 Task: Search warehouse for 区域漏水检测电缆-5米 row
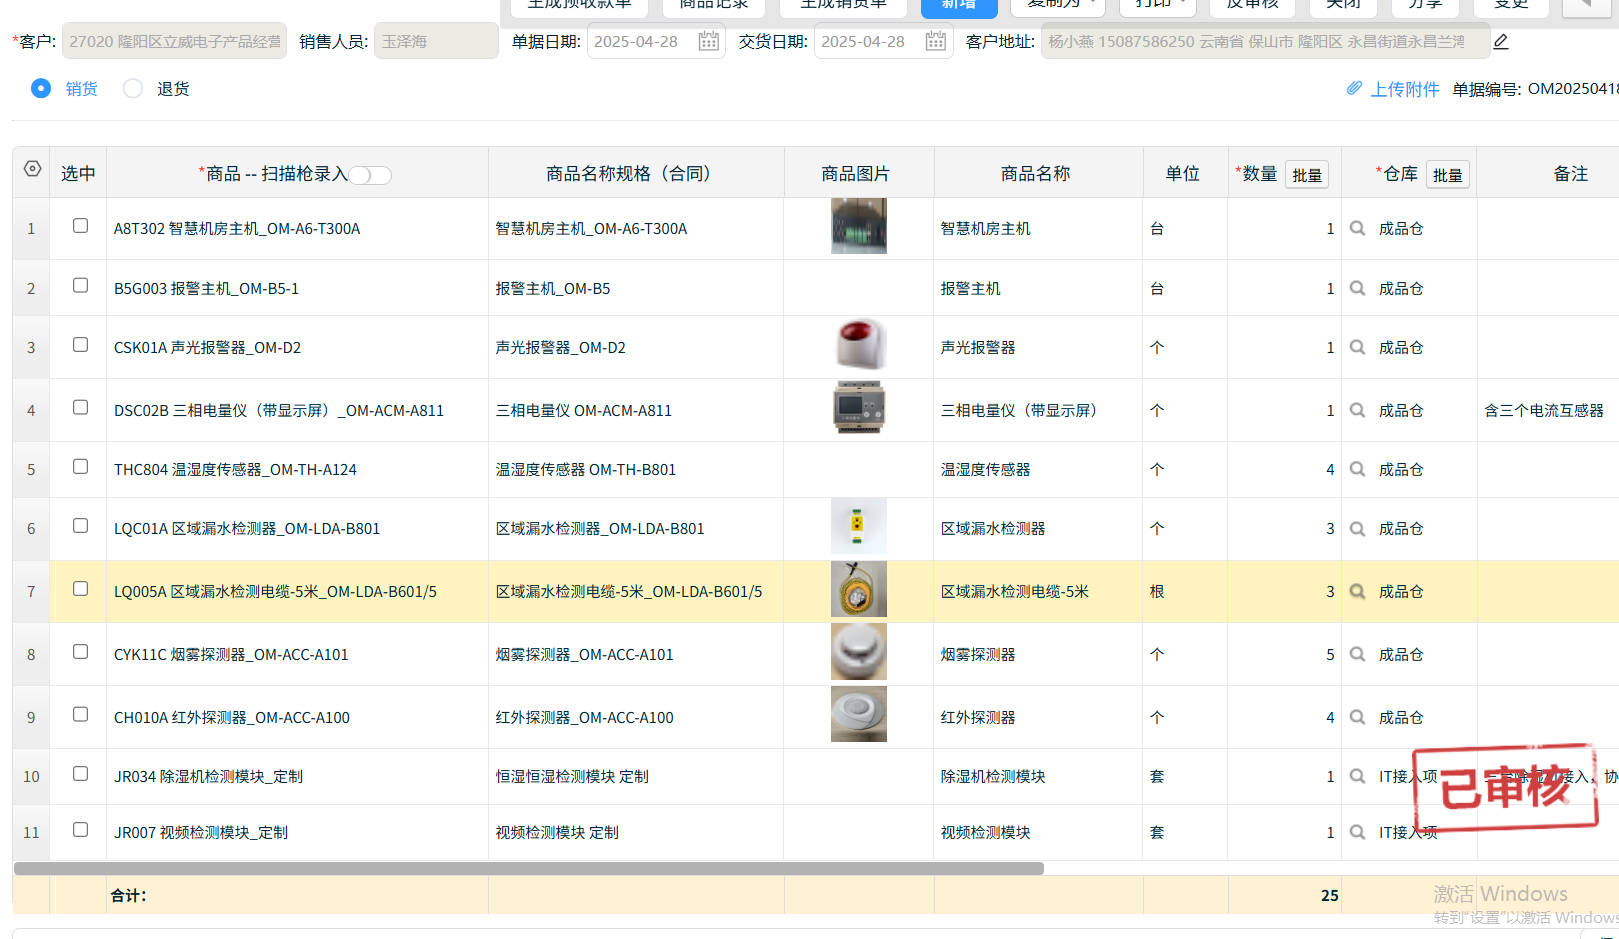coord(1357,591)
